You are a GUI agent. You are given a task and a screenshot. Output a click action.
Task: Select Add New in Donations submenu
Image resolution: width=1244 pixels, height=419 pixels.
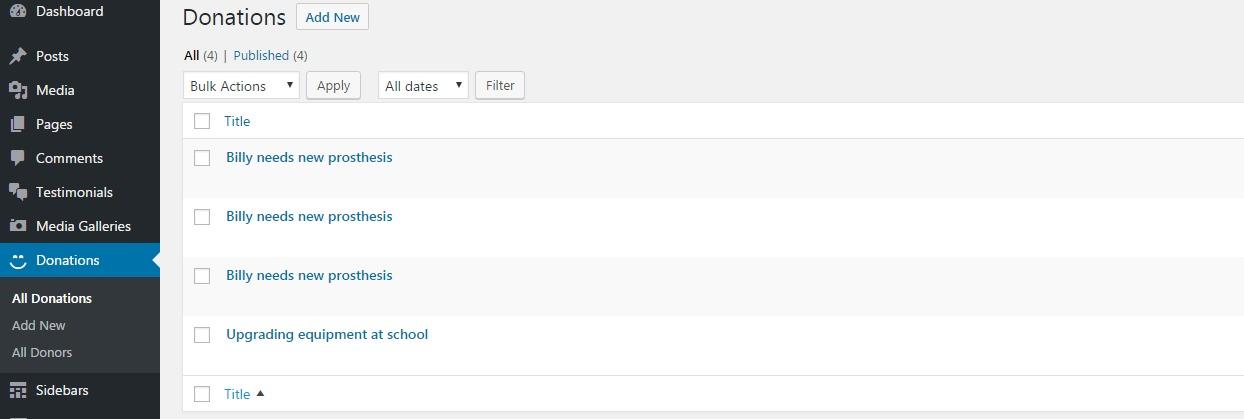39,326
